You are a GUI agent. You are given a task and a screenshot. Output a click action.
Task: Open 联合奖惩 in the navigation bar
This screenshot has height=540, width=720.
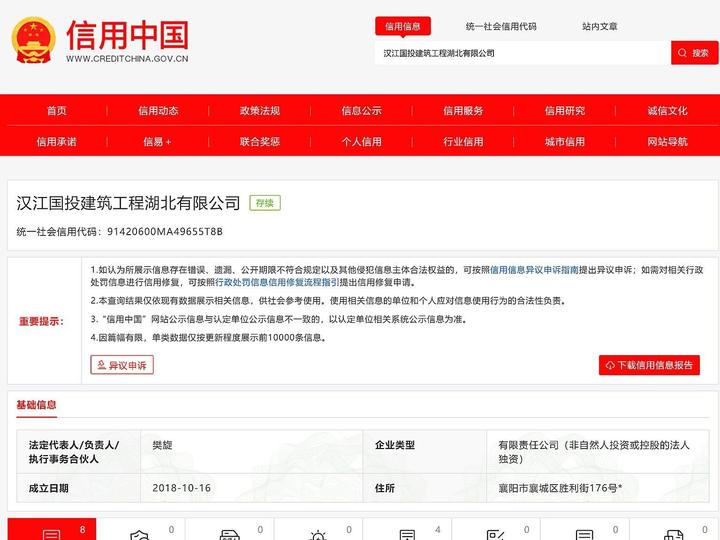260,142
